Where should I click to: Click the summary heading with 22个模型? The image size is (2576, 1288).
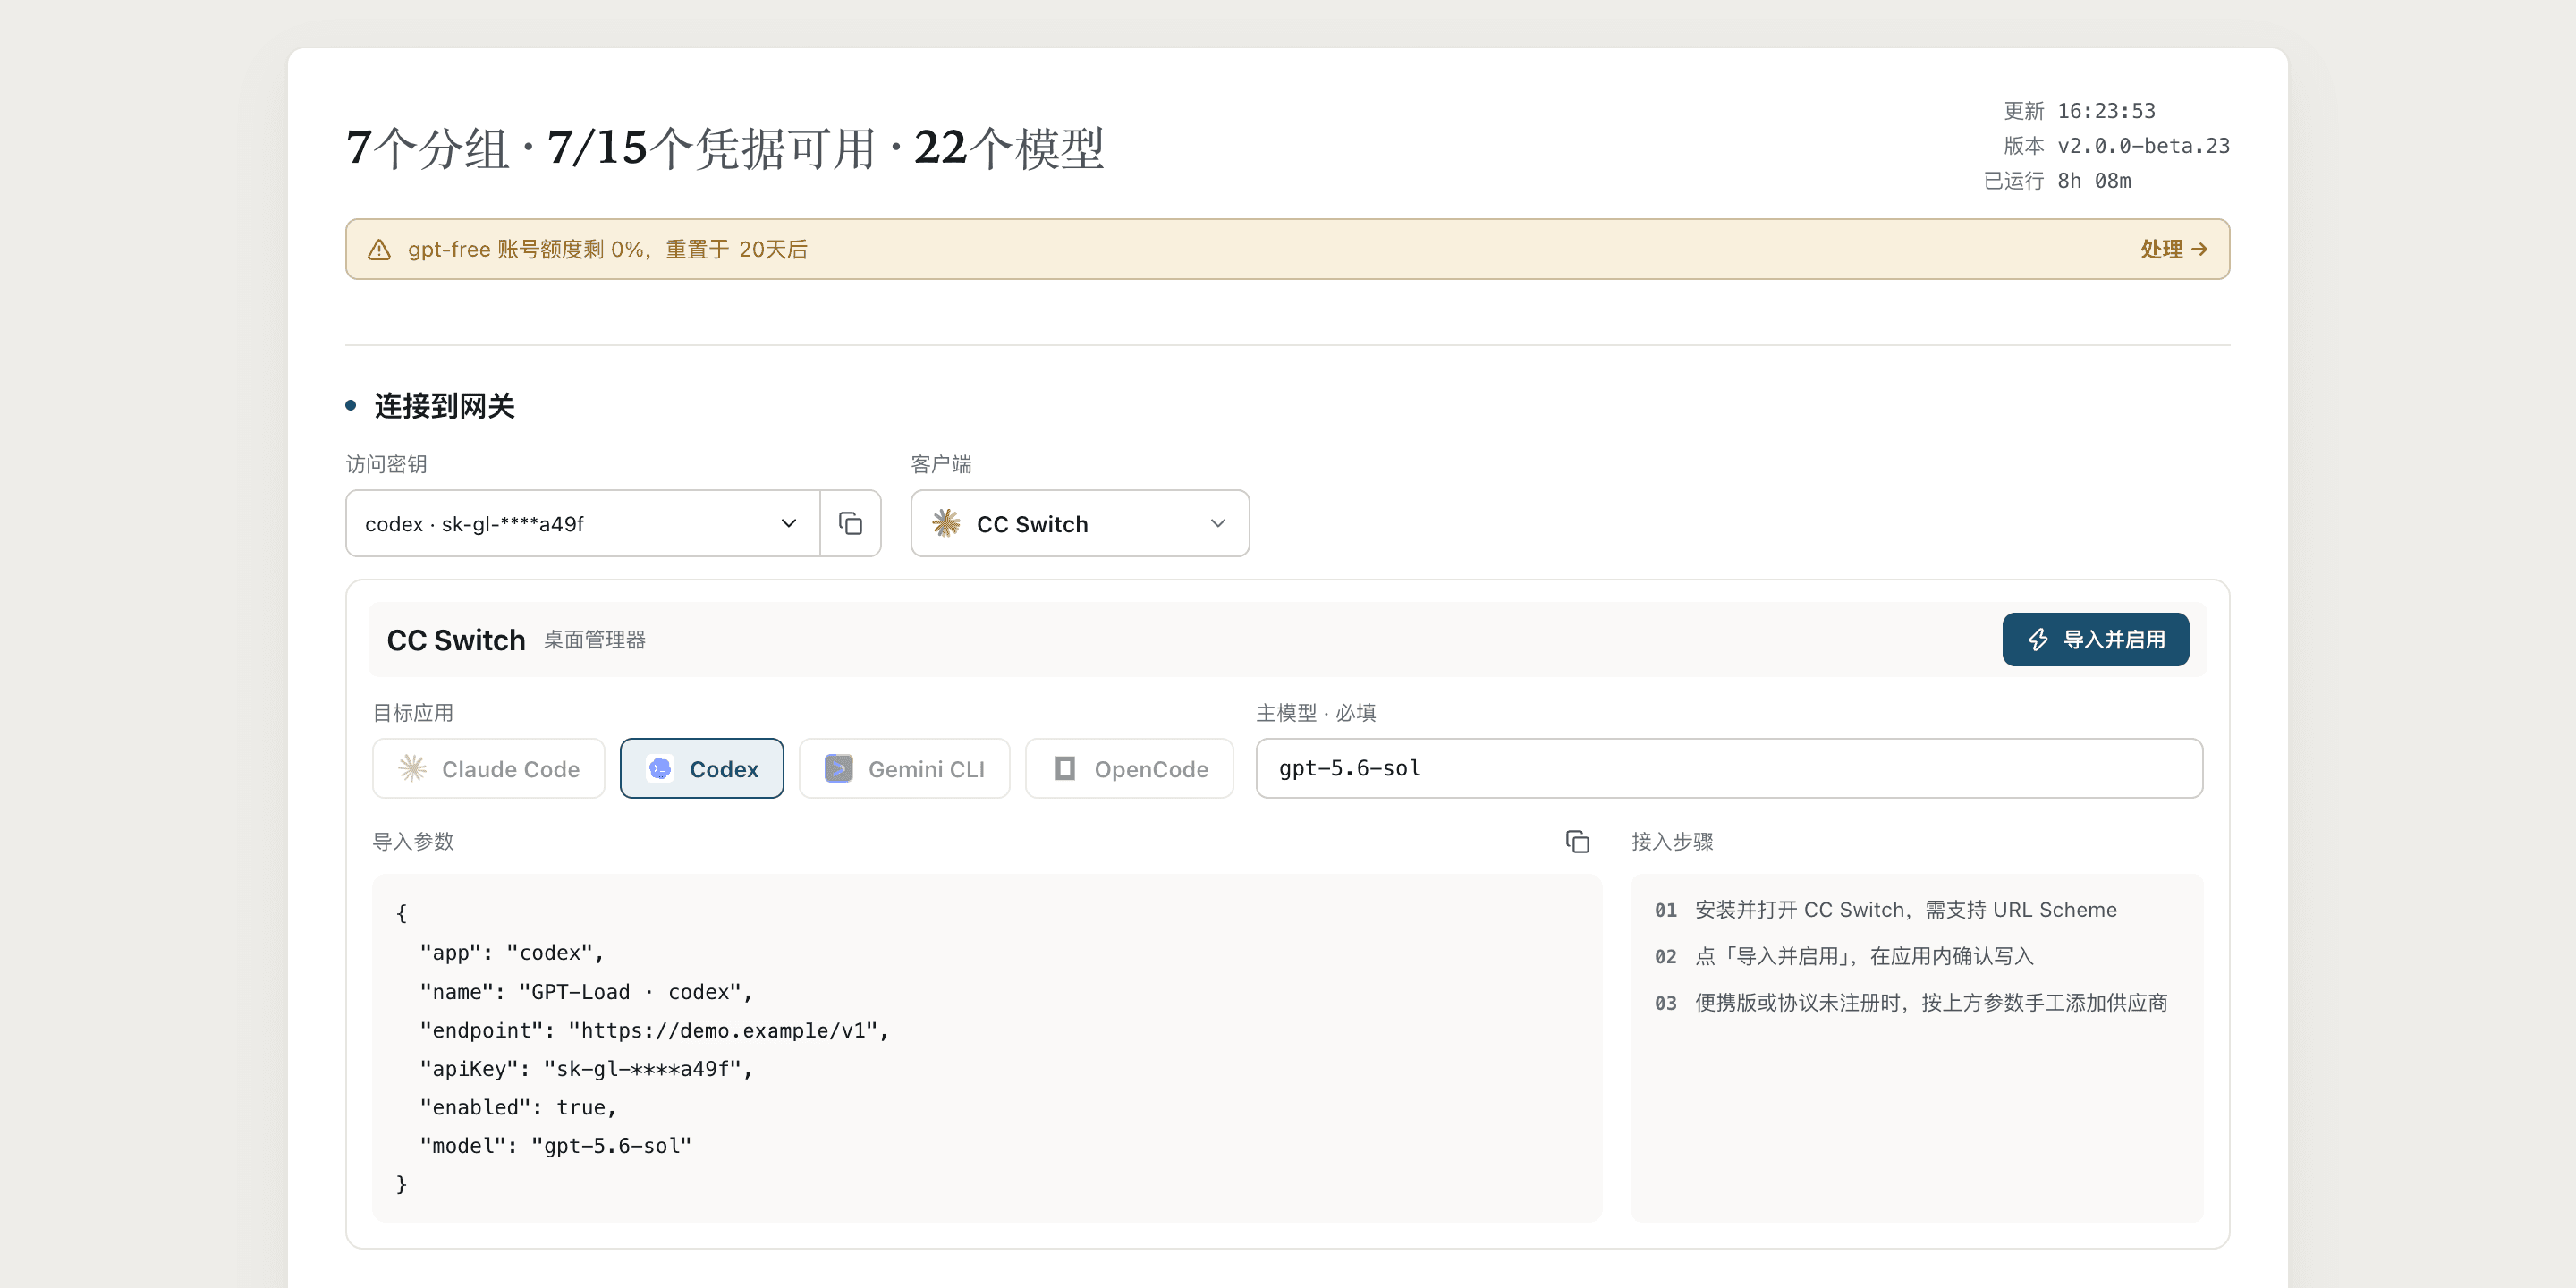[725, 148]
